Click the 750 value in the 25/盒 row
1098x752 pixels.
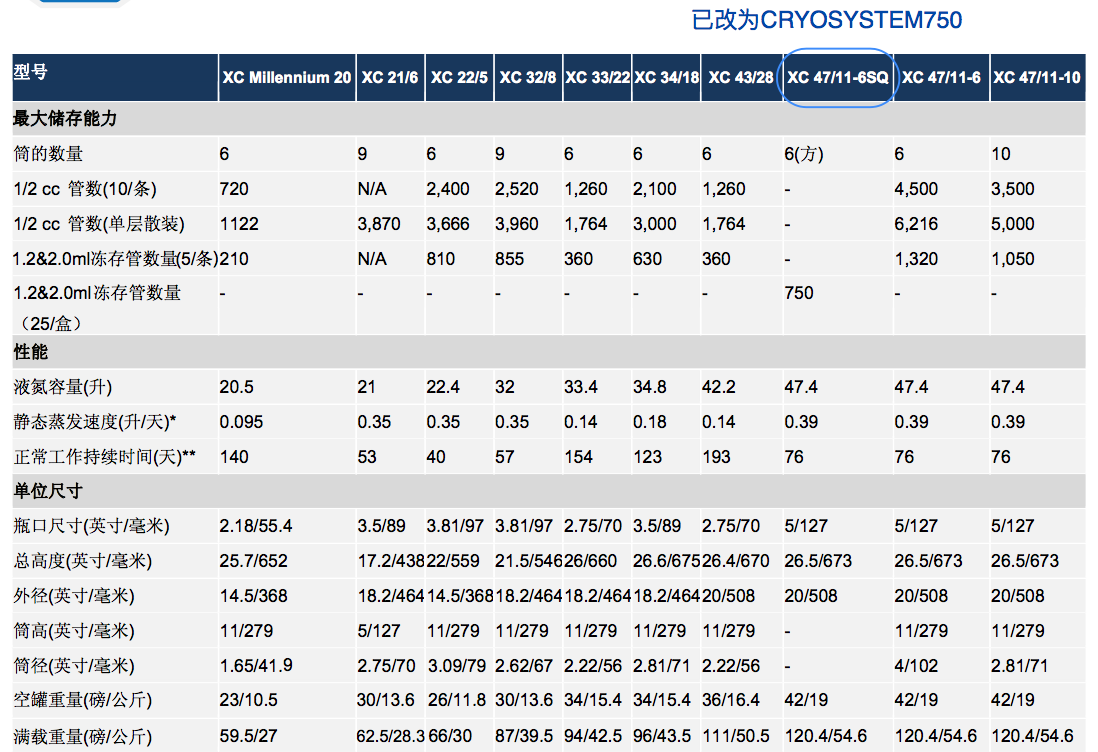click(799, 293)
